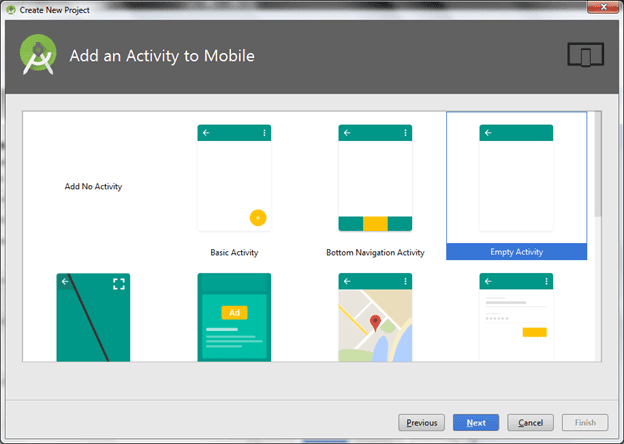Viewport: 624px width, 444px height.
Task: Go back with the Previous button
Action: [x=421, y=423]
